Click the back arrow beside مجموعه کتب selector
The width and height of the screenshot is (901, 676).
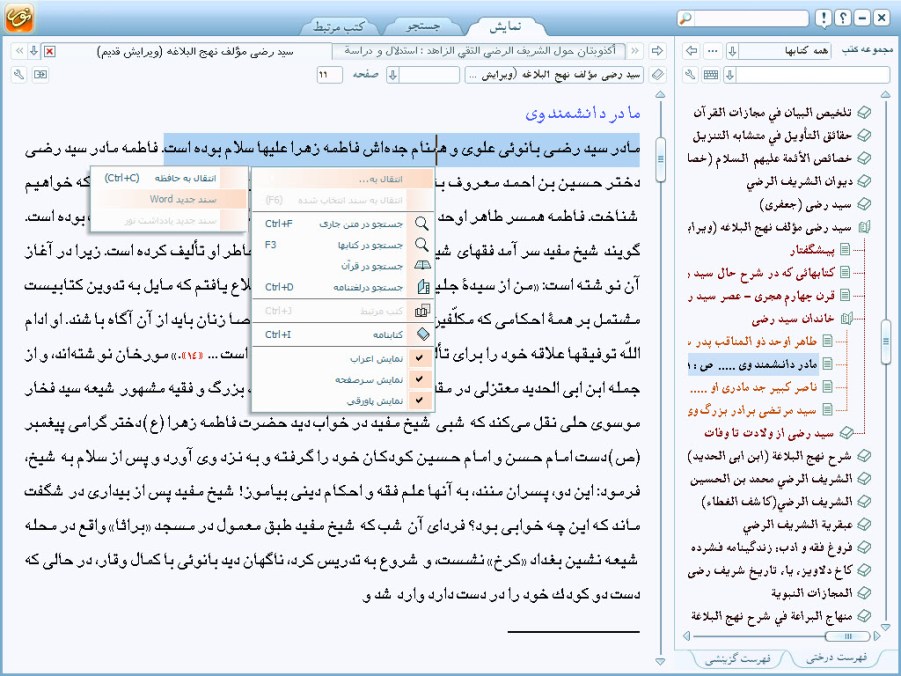tap(692, 51)
